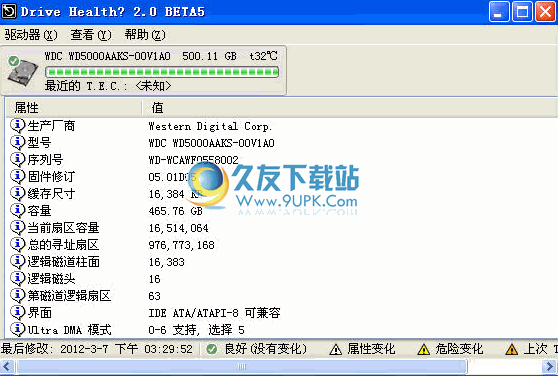Click the info icon beside 固件修订
558x376 pixels.
[x=17, y=176]
